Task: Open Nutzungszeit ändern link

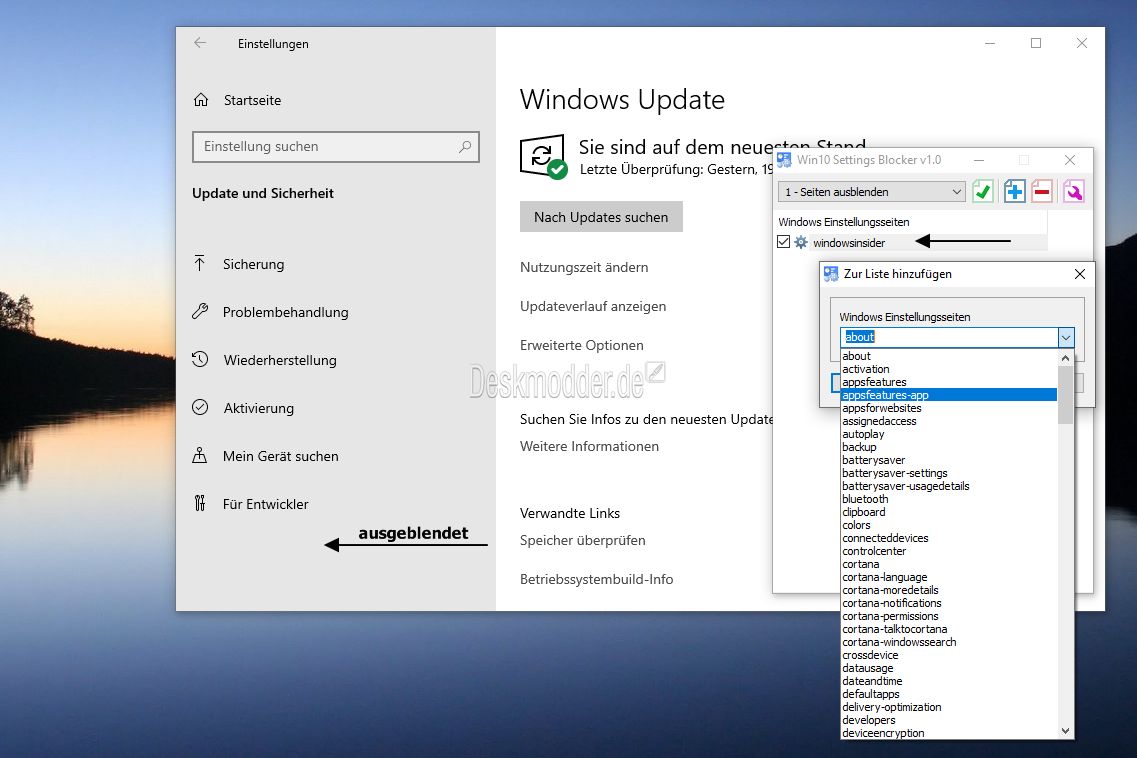Action: coord(584,267)
